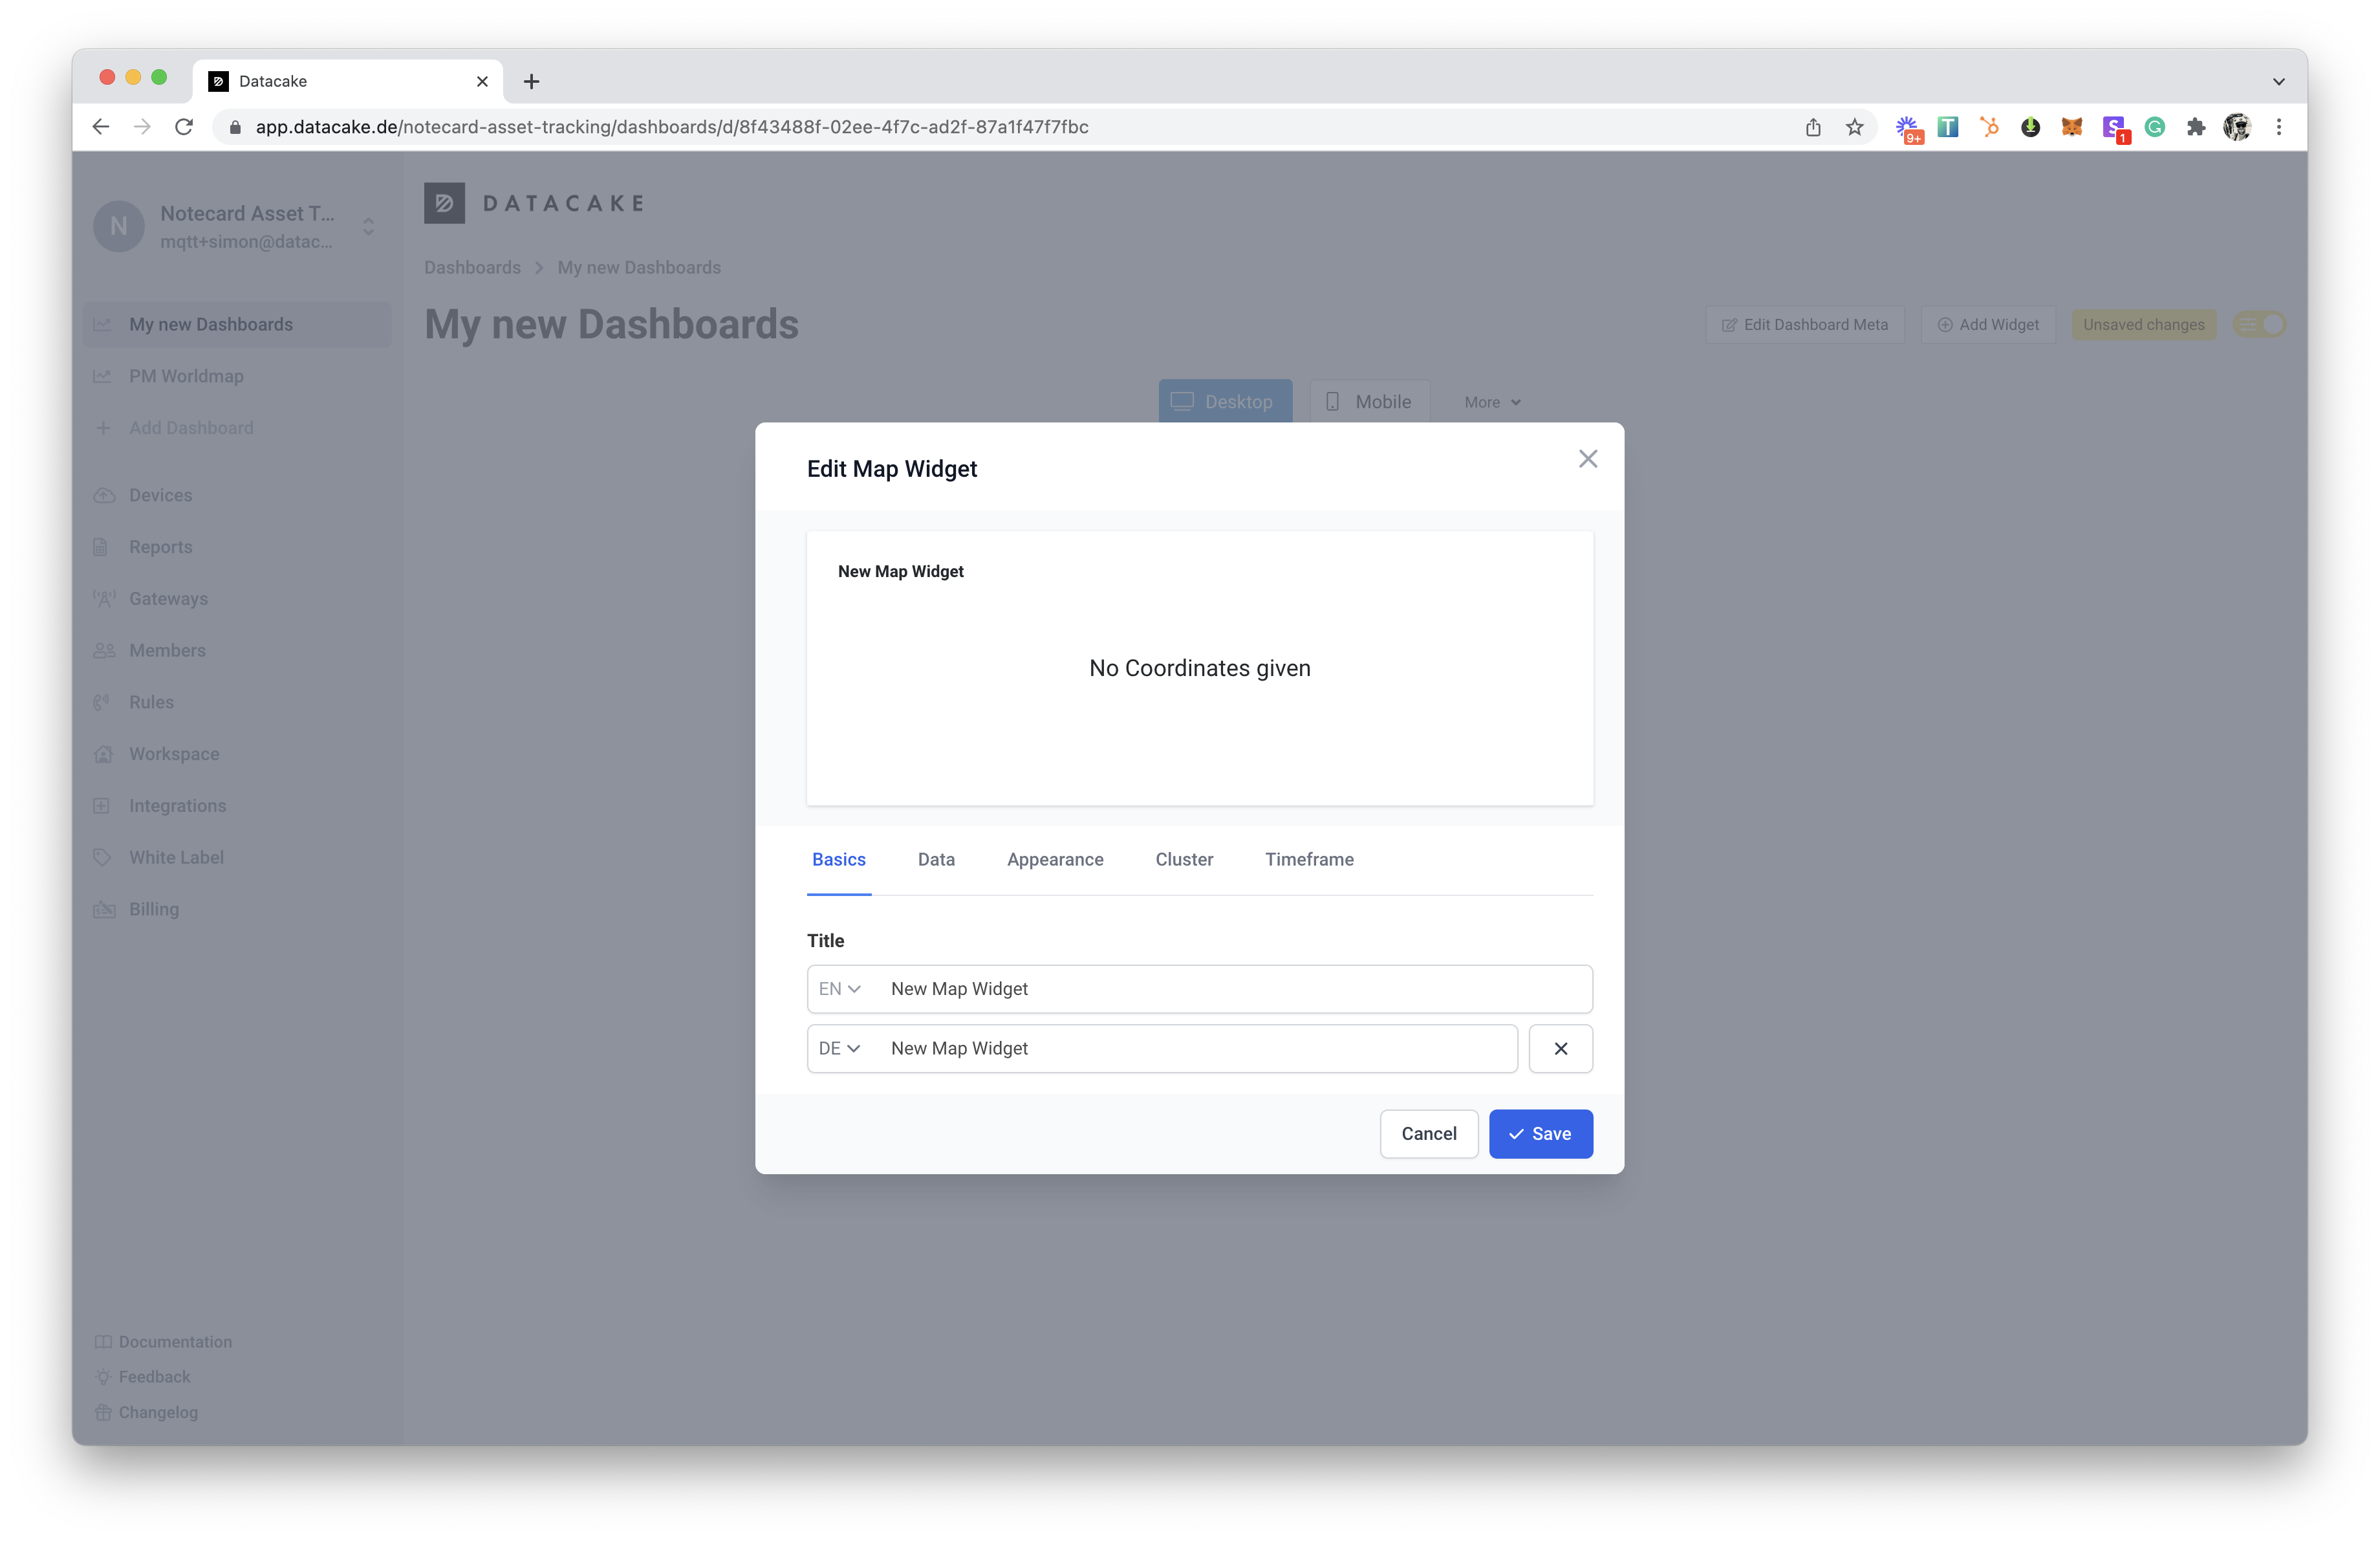Click My new Dashboards breadcrumb
Viewport: 2380px width, 1541px height.
tap(639, 267)
